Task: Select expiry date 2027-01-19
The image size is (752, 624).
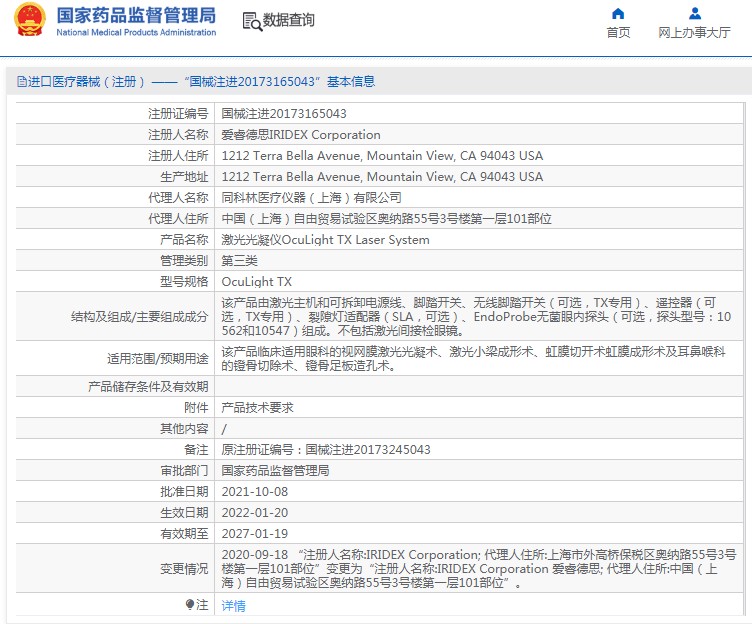Action: 255,534
